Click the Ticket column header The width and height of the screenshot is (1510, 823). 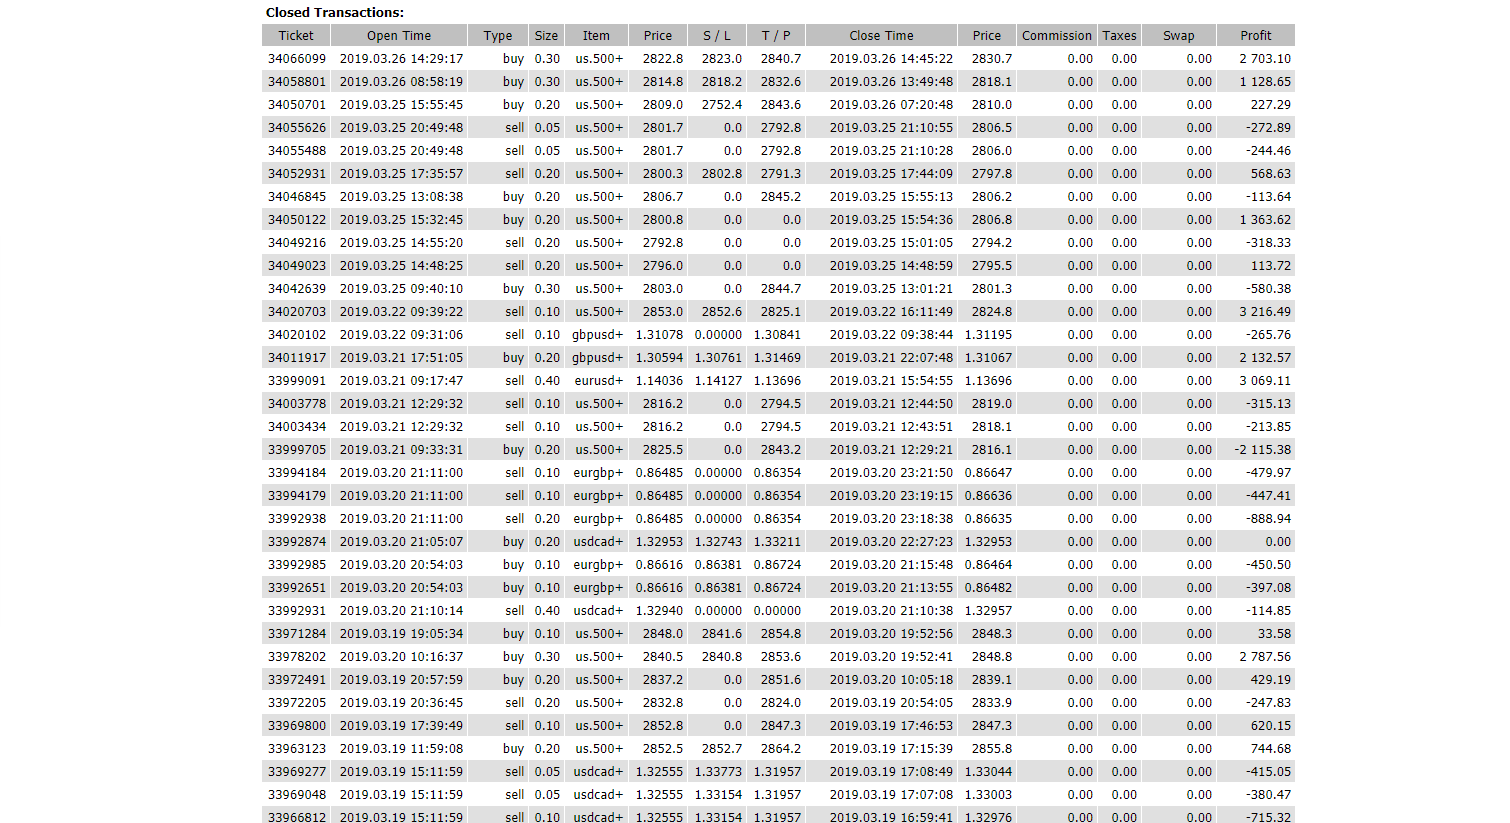click(296, 35)
